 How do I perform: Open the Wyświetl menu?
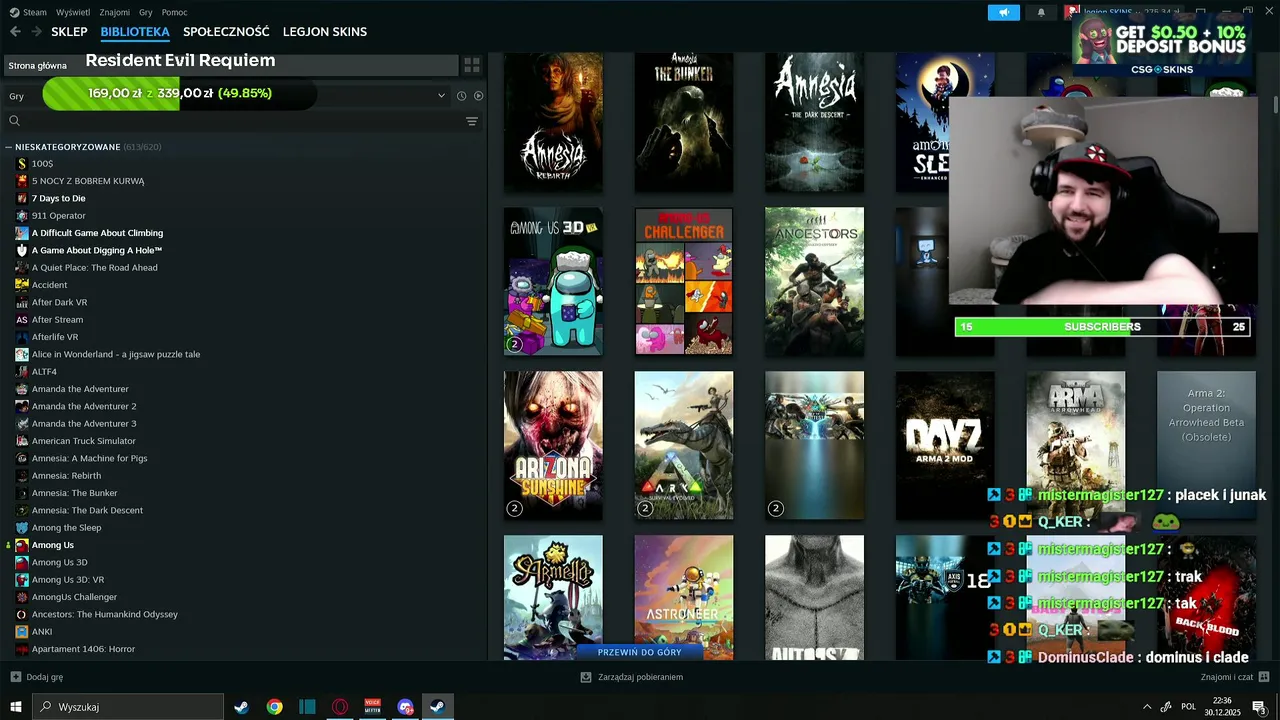[73, 12]
